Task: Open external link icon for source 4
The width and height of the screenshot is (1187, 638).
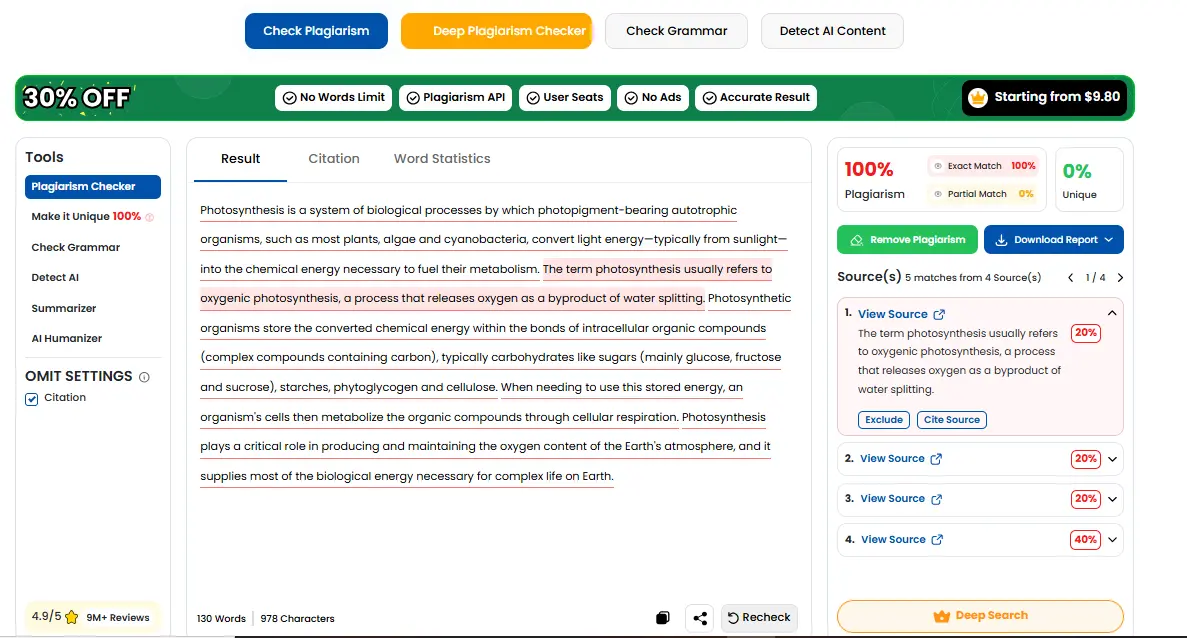Action: tap(937, 540)
